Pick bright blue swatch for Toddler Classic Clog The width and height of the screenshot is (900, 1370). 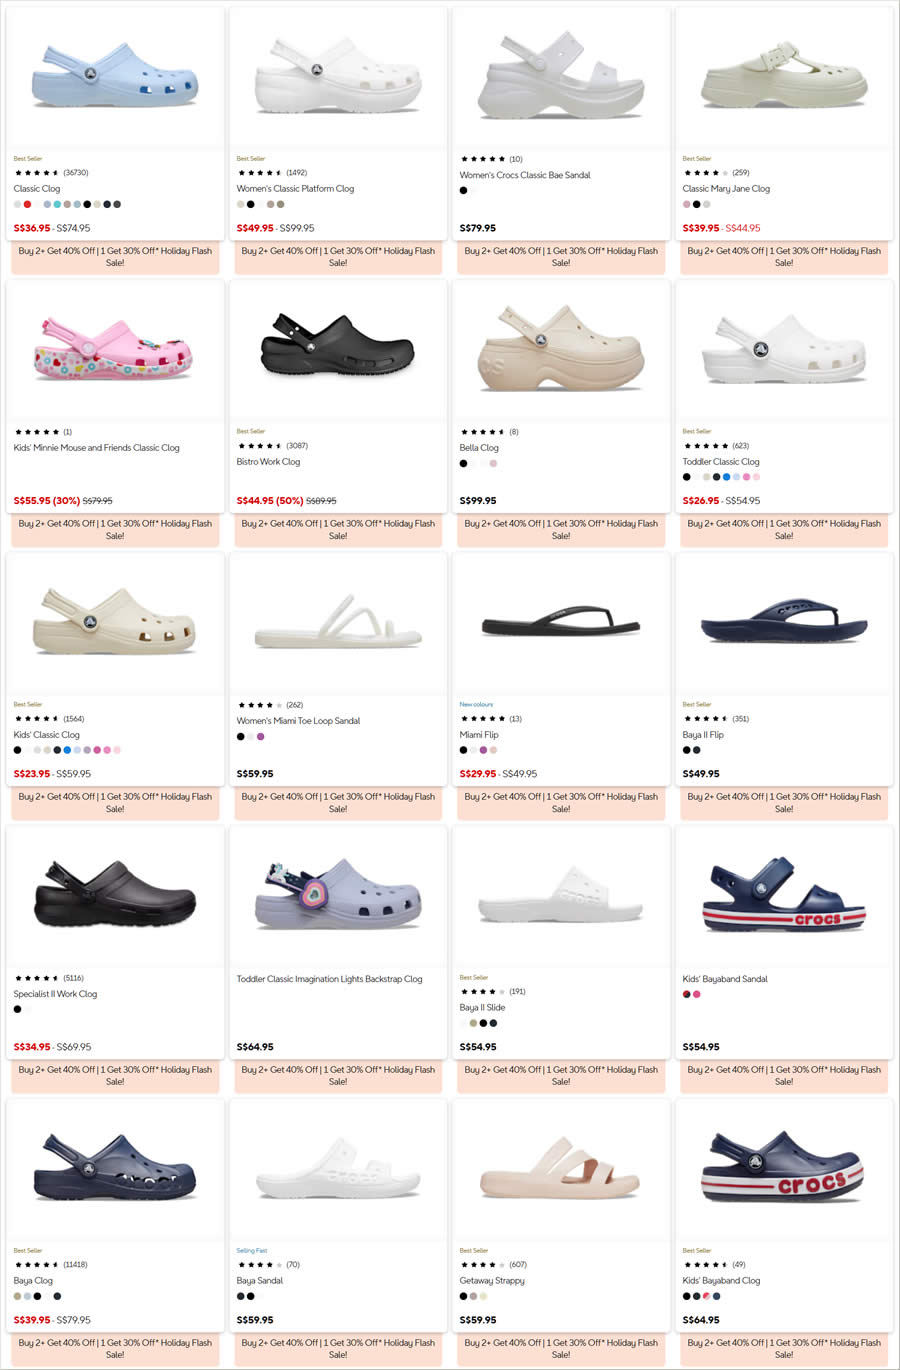coord(727,477)
